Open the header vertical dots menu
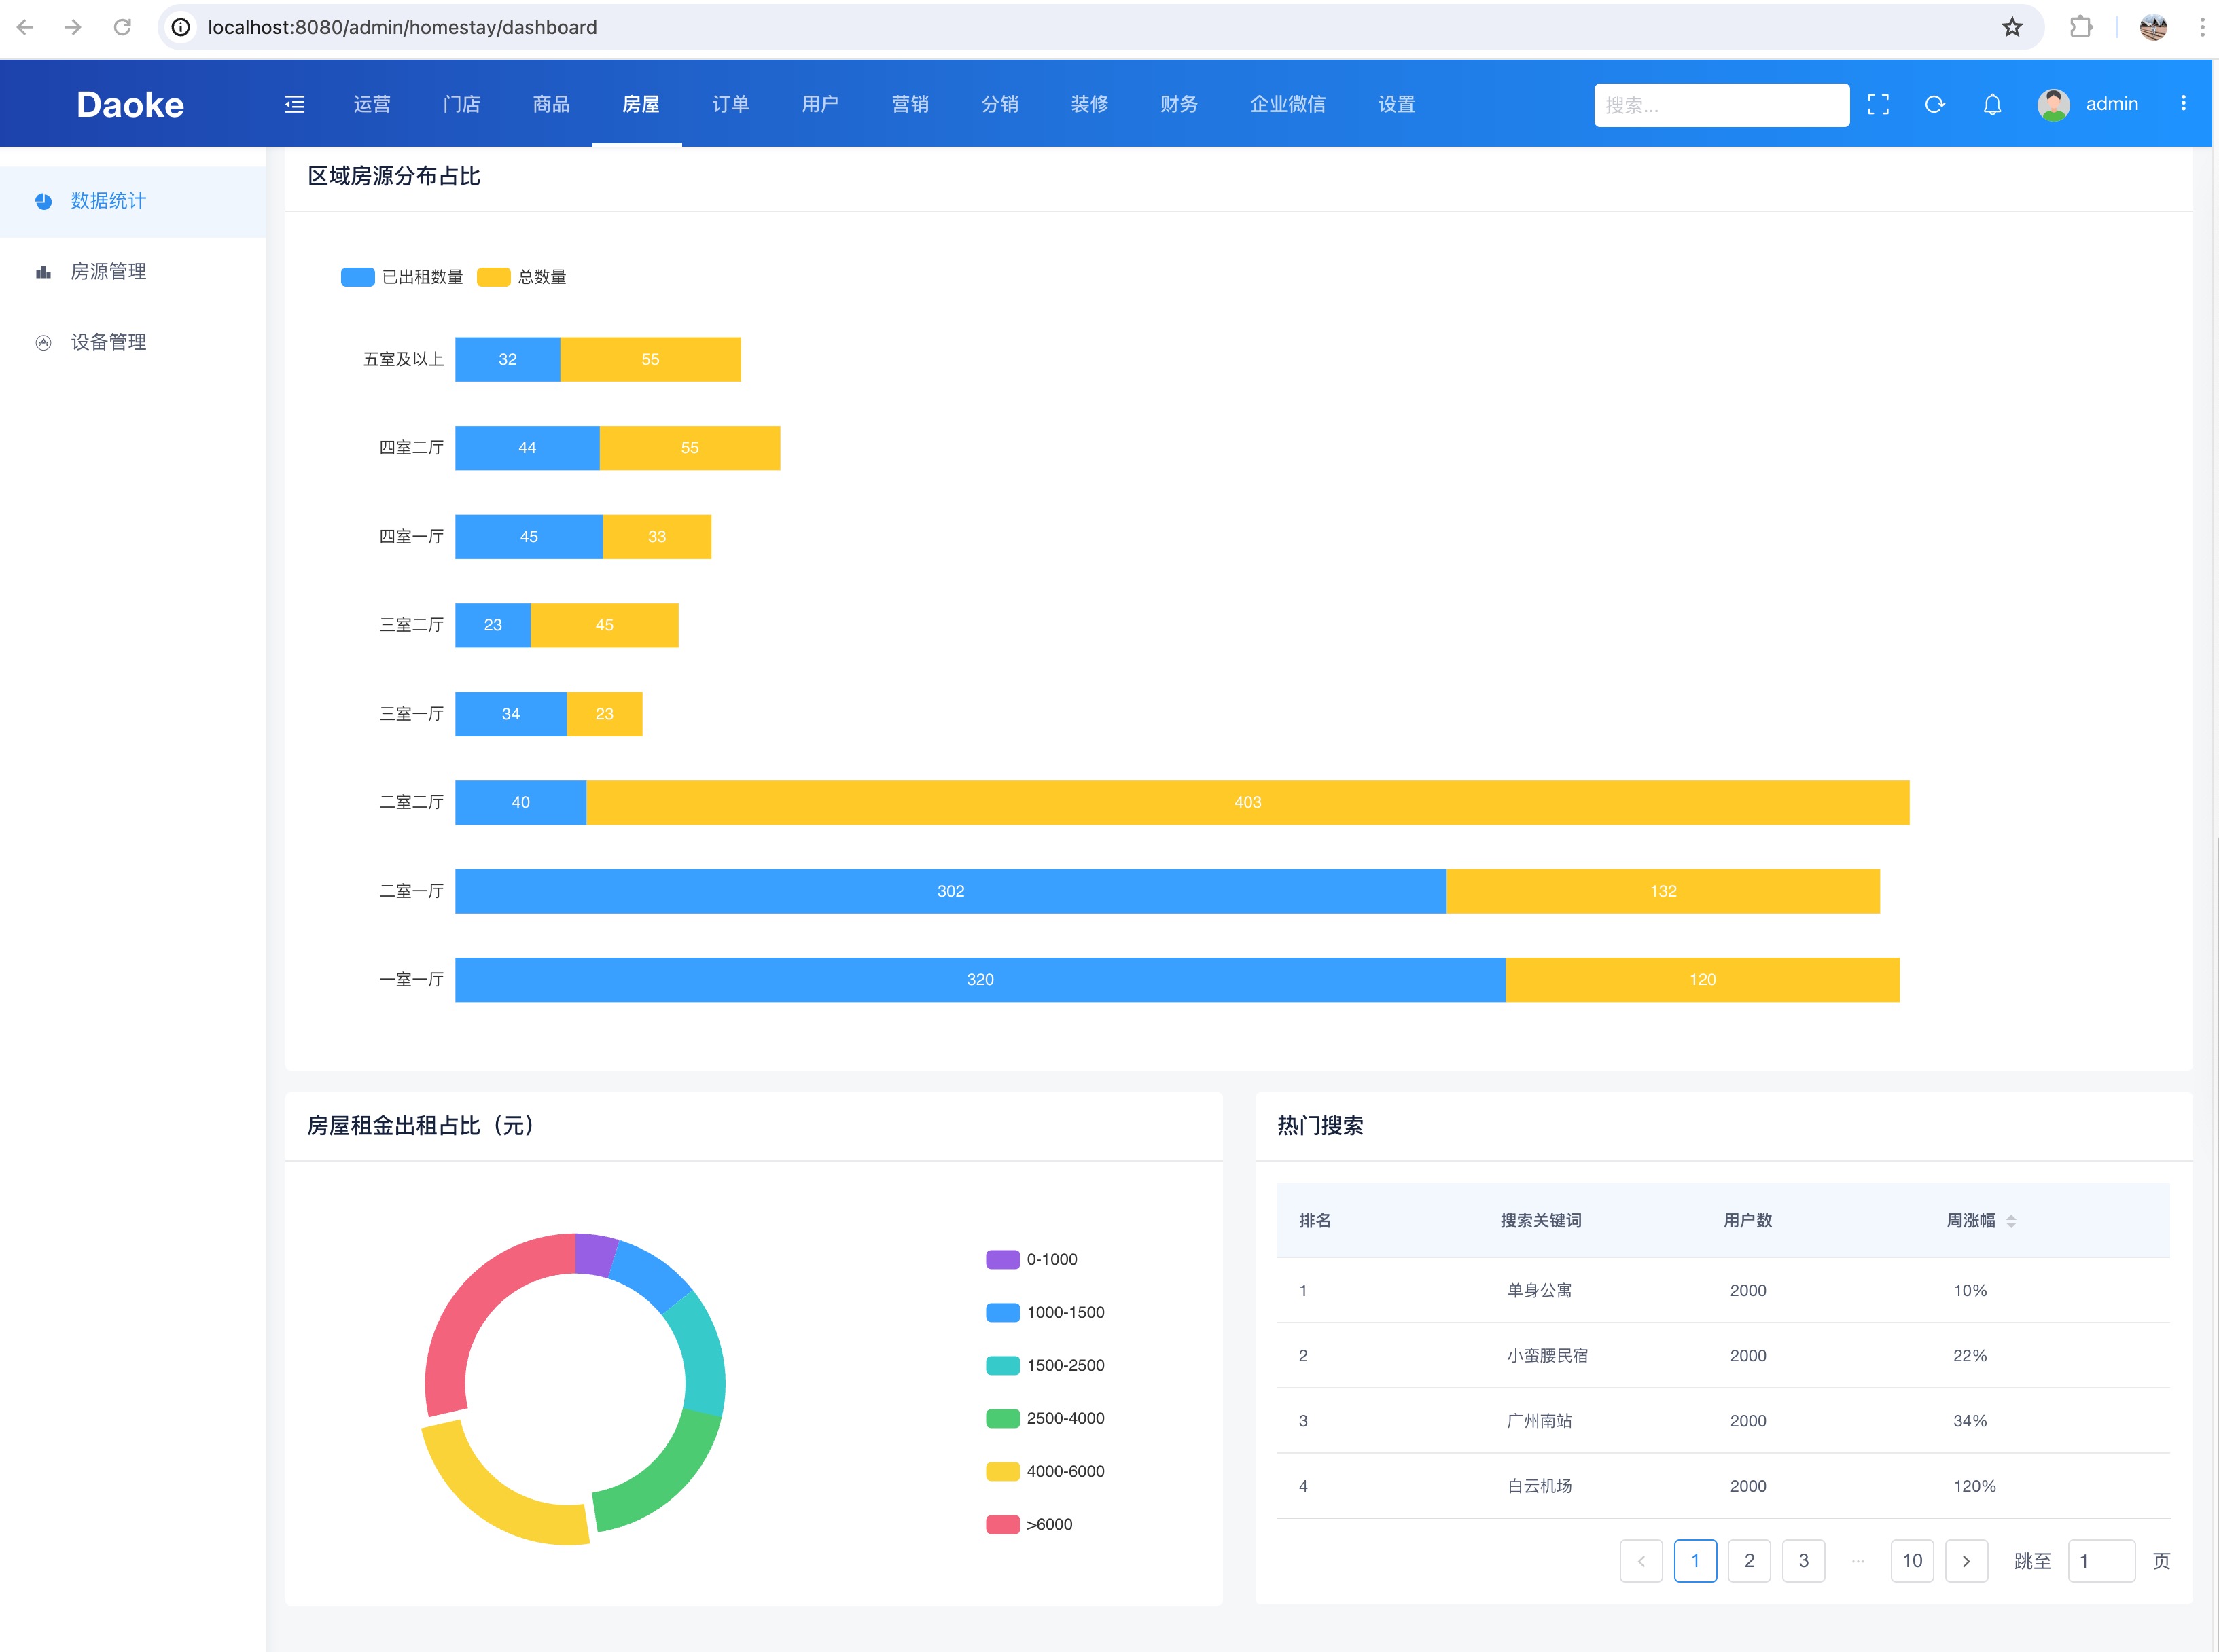 coord(2183,103)
